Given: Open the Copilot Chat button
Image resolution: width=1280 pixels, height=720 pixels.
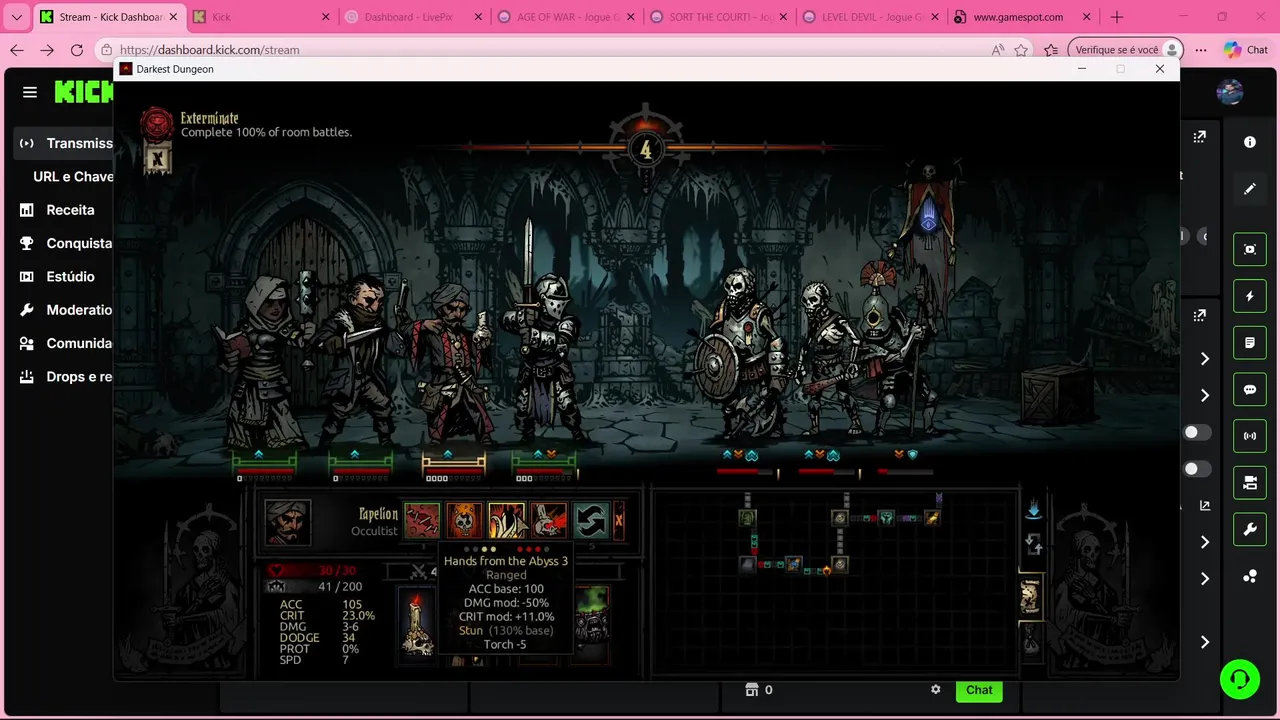Looking at the screenshot, I should pyautogui.click(x=1246, y=50).
